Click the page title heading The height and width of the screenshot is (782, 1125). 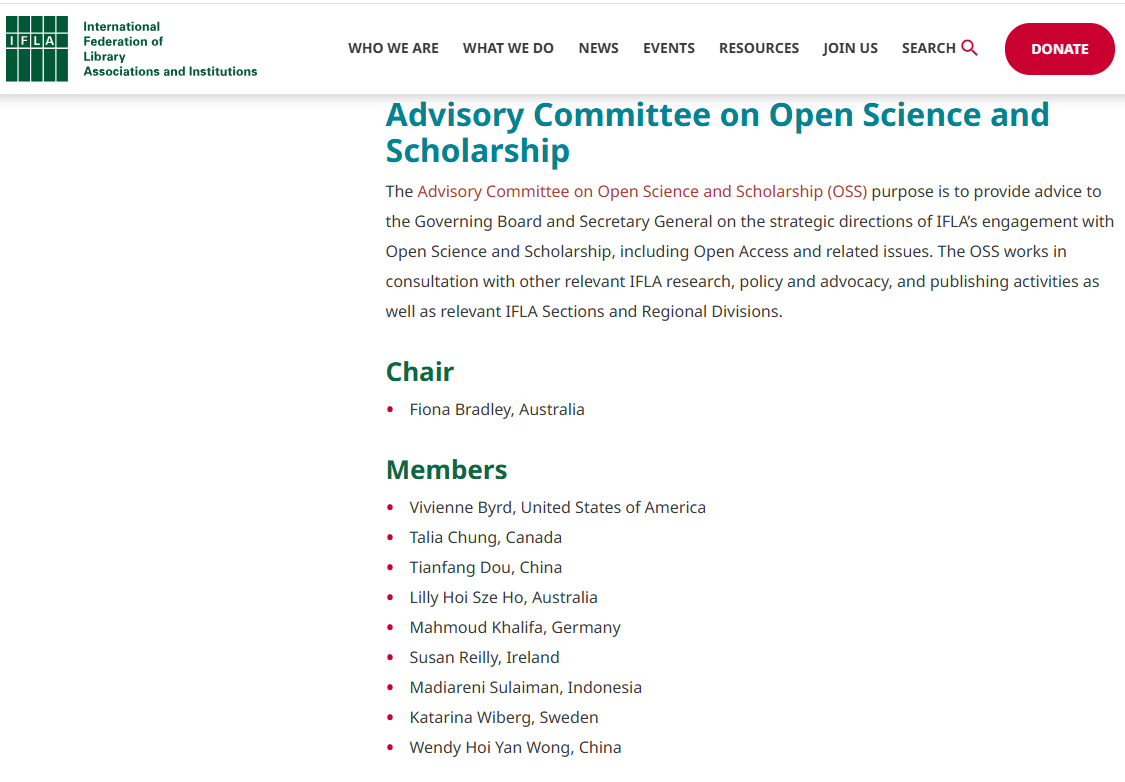pos(717,133)
